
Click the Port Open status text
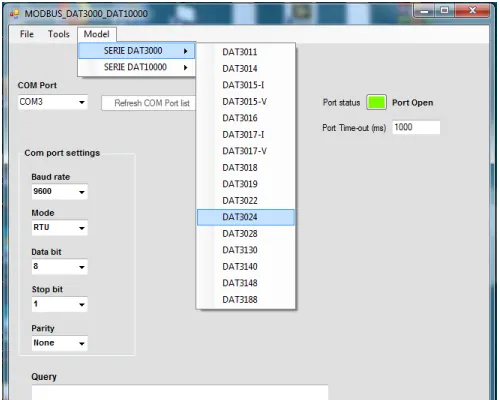[413, 103]
